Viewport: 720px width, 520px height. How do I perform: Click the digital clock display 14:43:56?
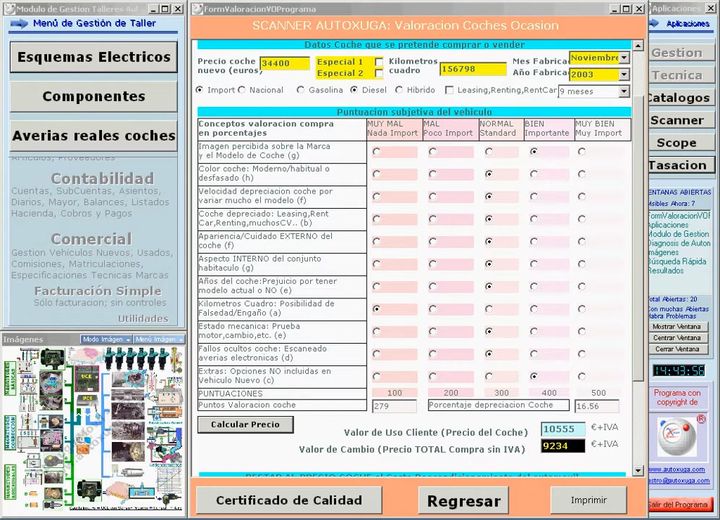point(679,371)
